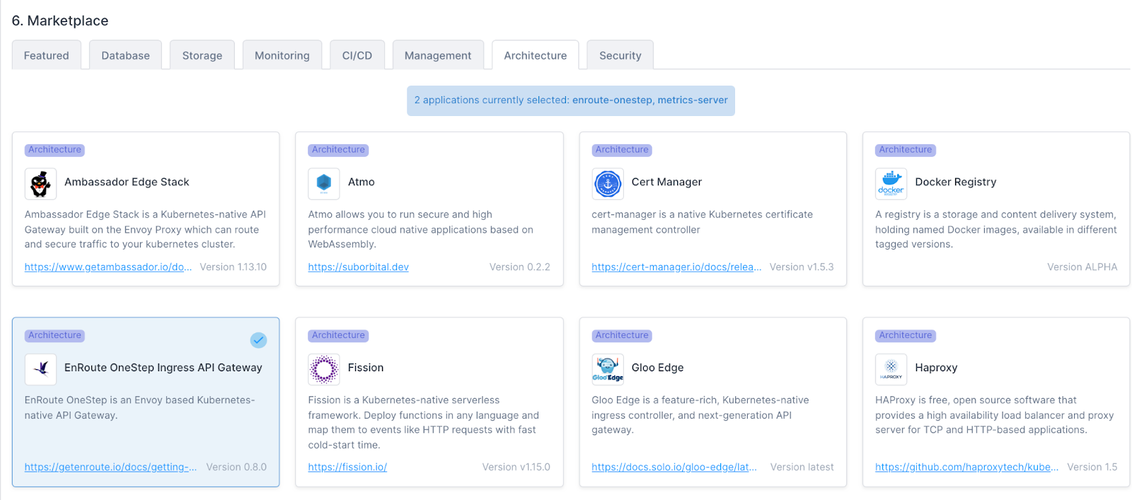Click the Architecture tag on Docker Registry card

pyautogui.click(x=905, y=150)
